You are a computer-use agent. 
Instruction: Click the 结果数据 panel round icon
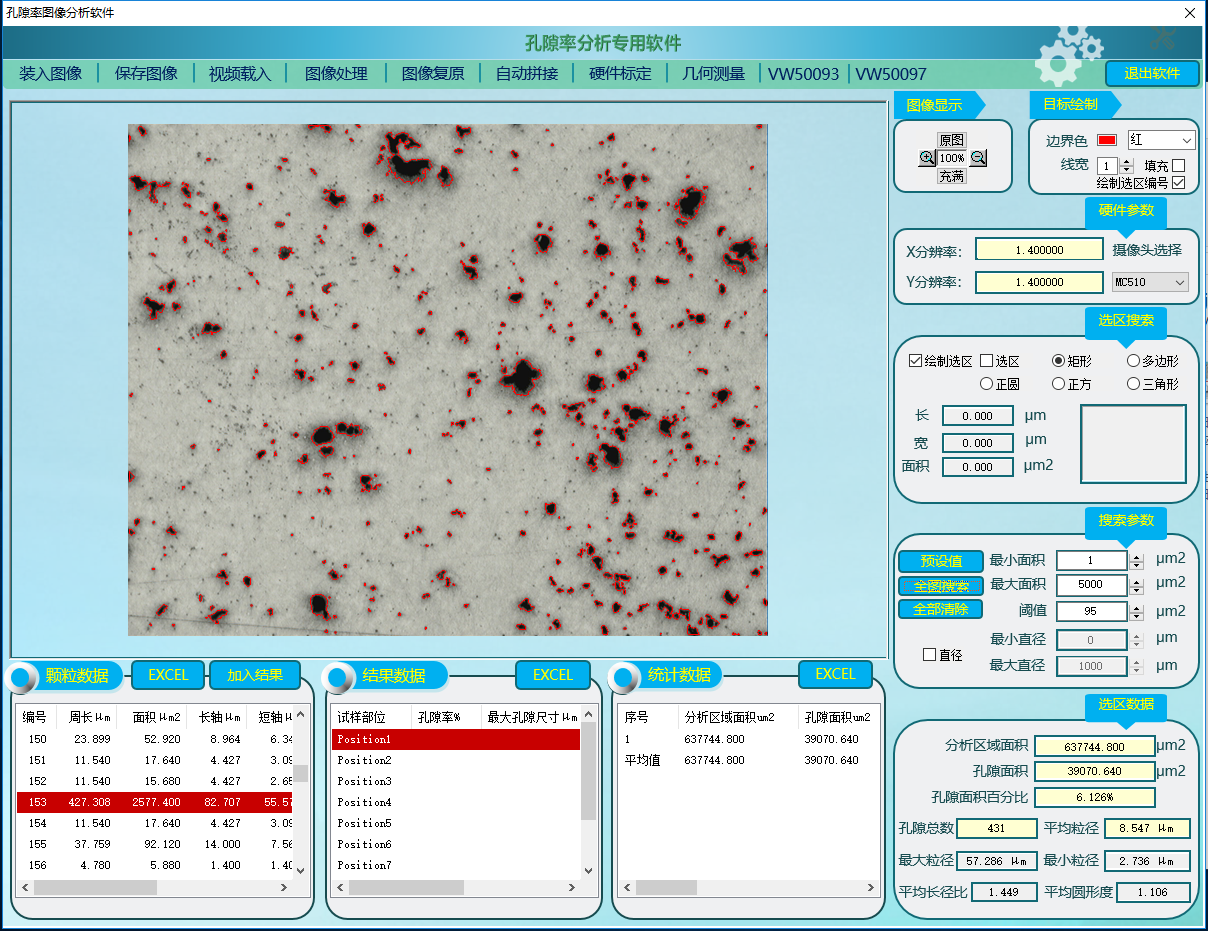[342, 677]
